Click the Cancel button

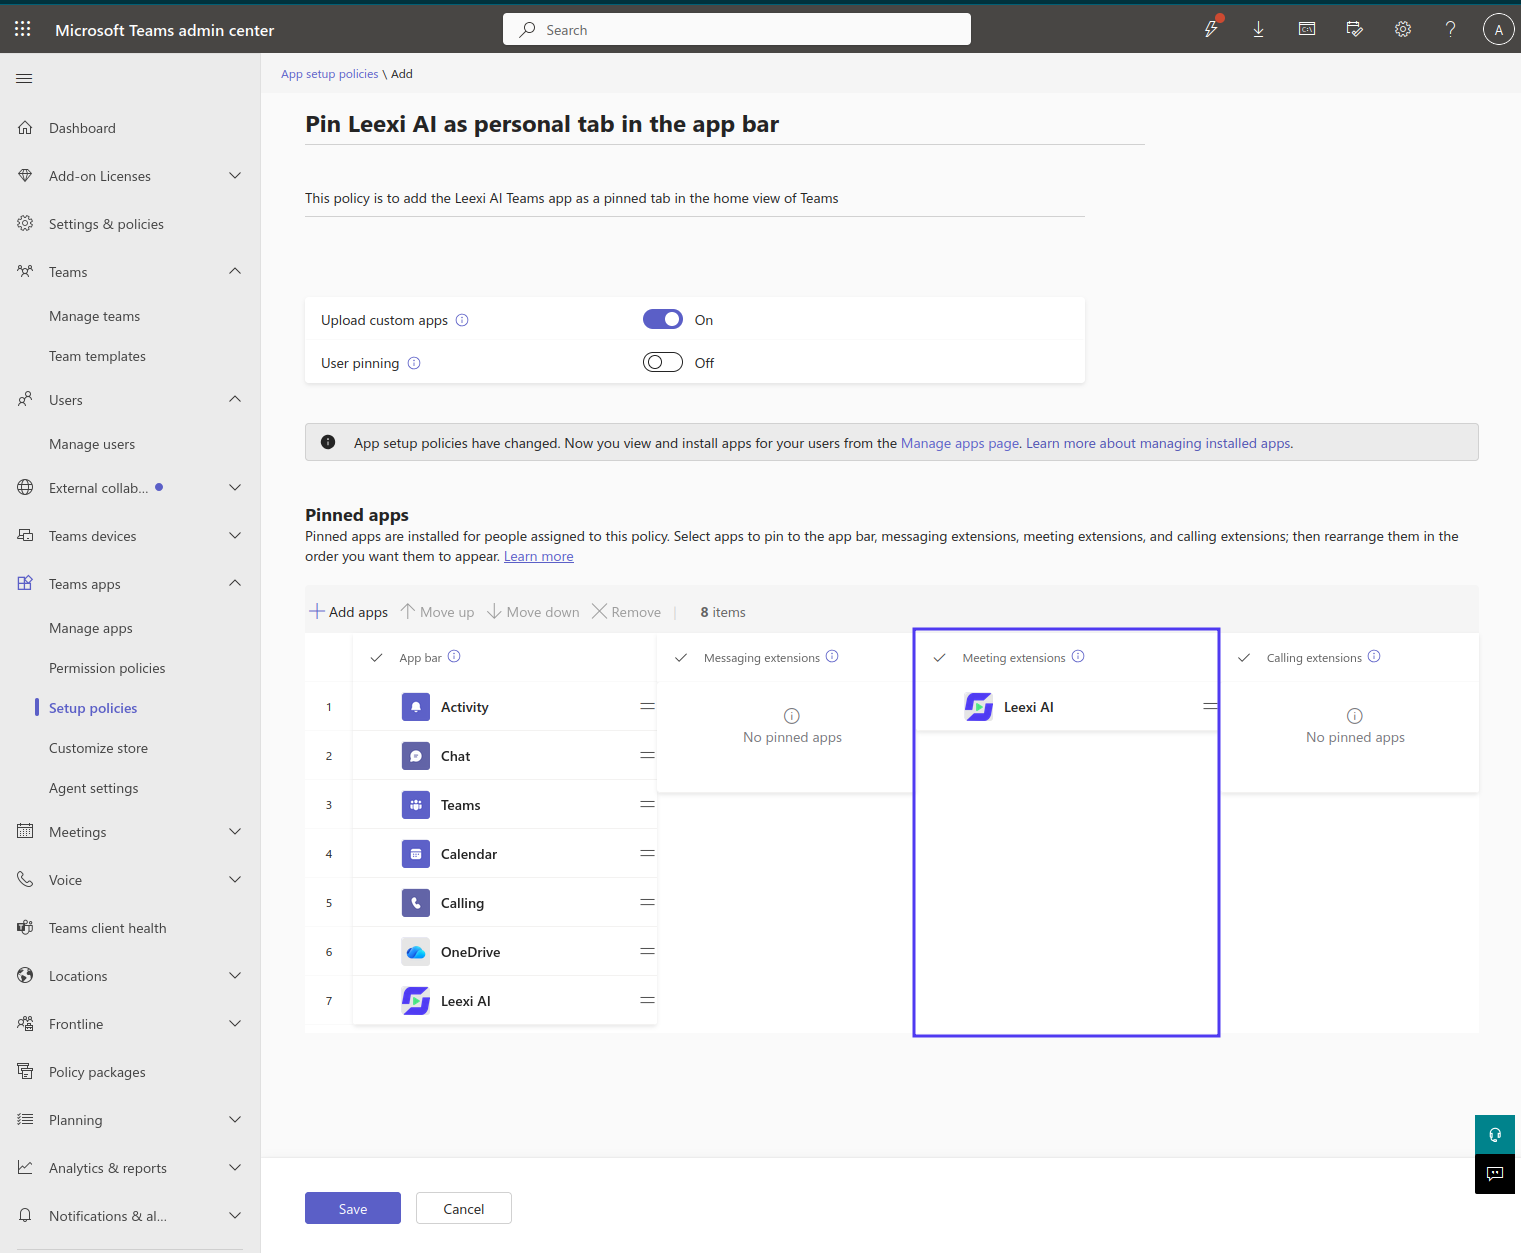[464, 1208]
